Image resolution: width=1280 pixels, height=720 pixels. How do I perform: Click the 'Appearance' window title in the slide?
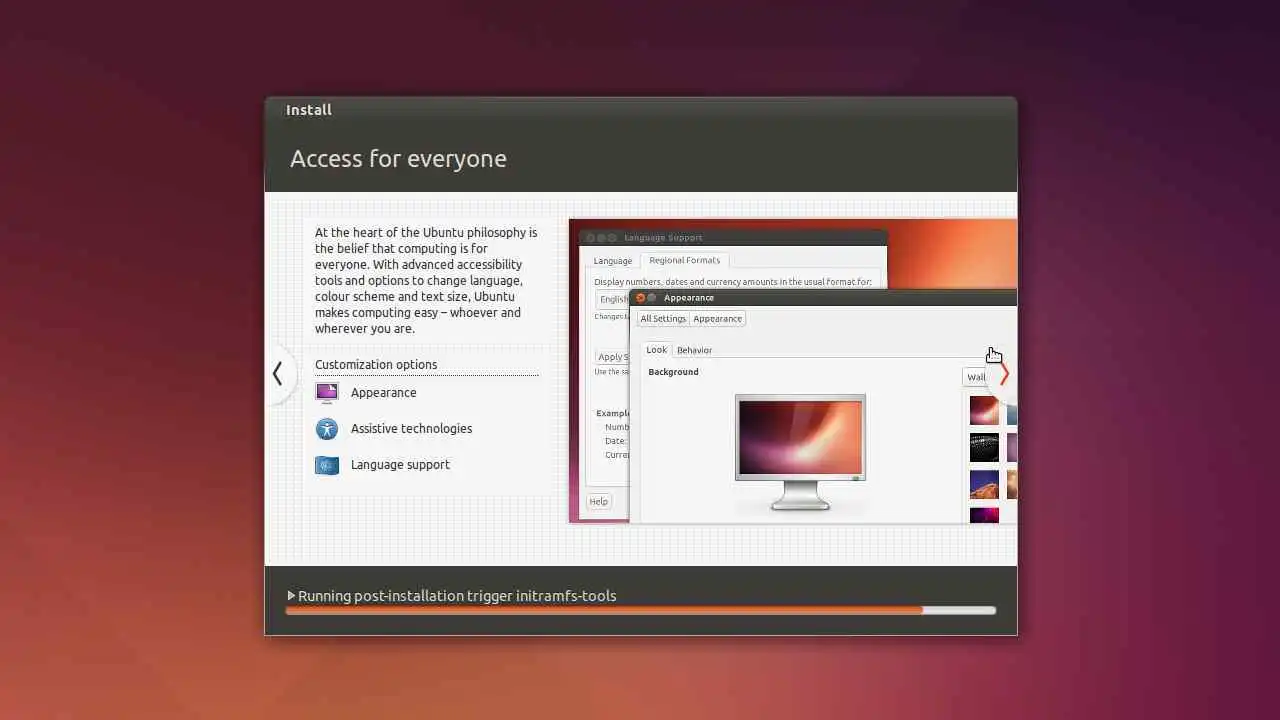click(689, 298)
